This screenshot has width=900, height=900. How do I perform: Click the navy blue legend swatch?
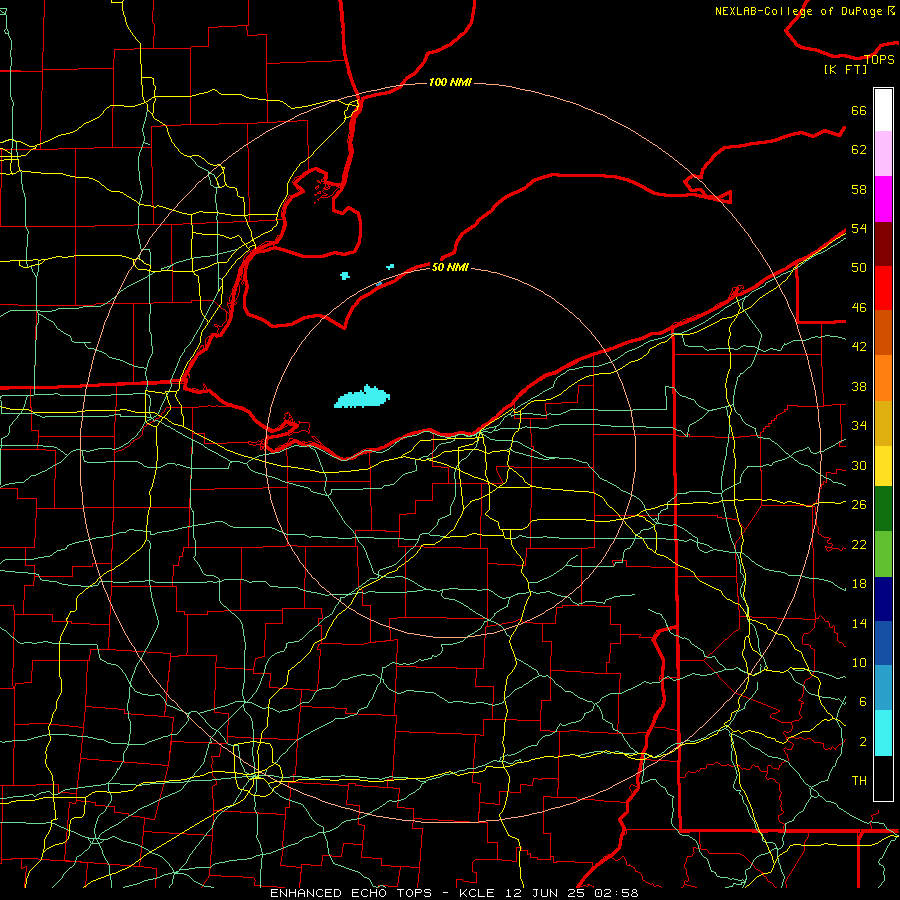883,599
